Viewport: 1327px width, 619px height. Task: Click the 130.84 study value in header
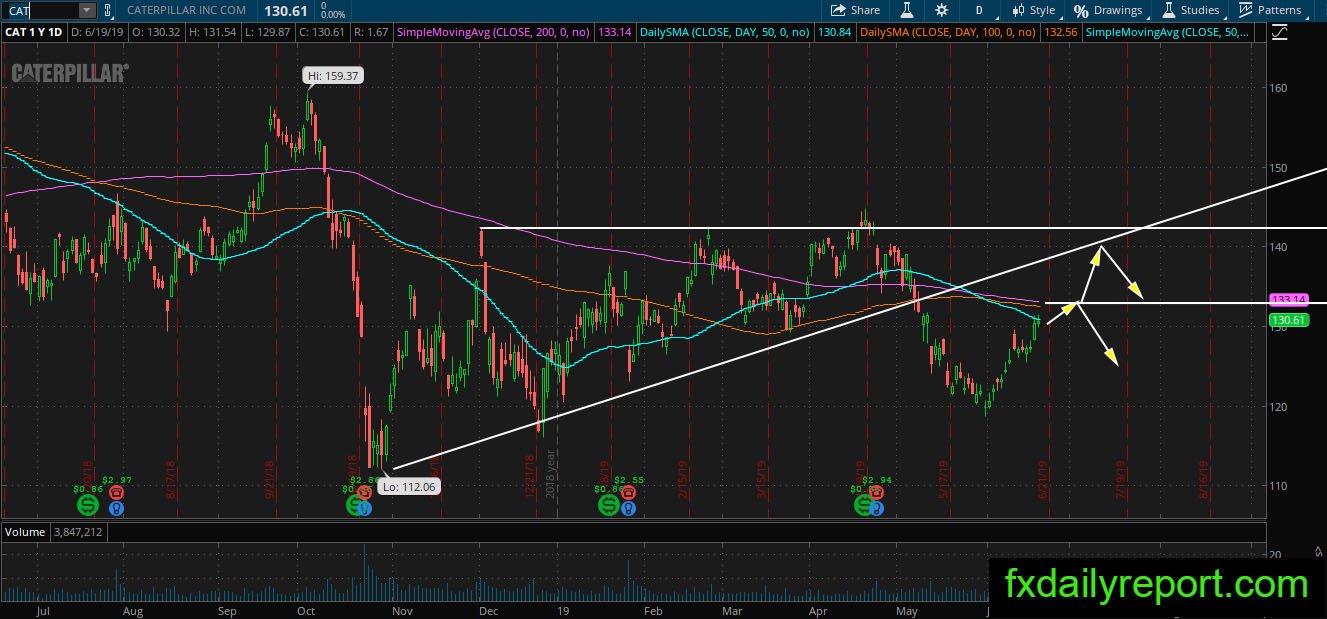[x=833, y=32]
